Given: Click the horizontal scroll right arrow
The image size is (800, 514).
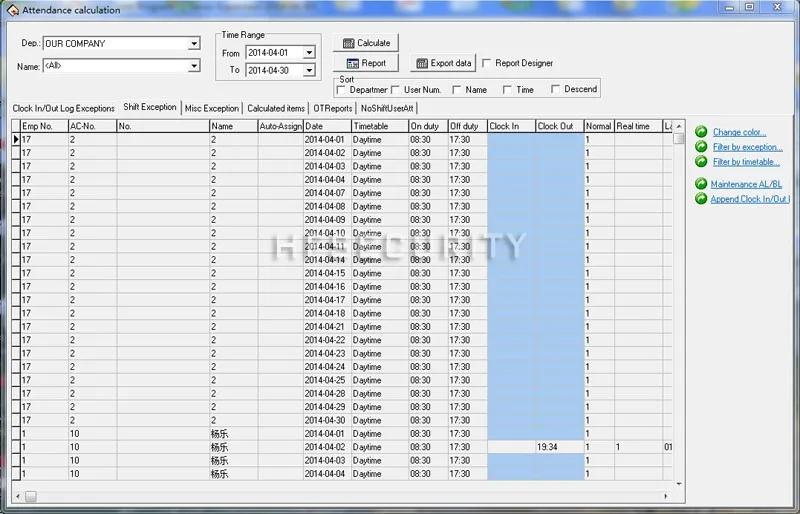Looking at the screenshot, I should pos(665,496).
